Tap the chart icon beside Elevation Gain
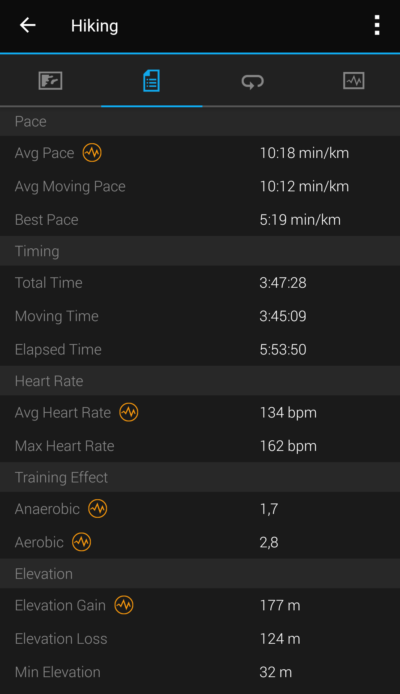 124,605
